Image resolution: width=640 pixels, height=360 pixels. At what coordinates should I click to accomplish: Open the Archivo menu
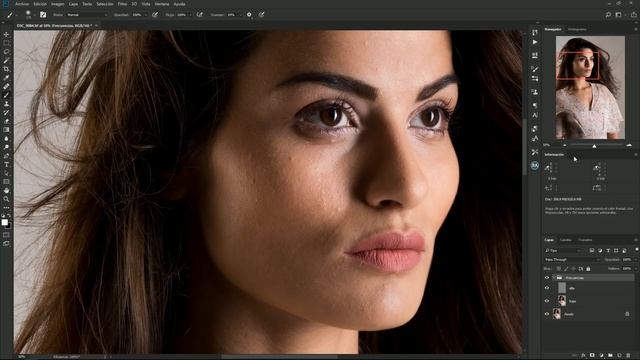click(x=22, y=4)
